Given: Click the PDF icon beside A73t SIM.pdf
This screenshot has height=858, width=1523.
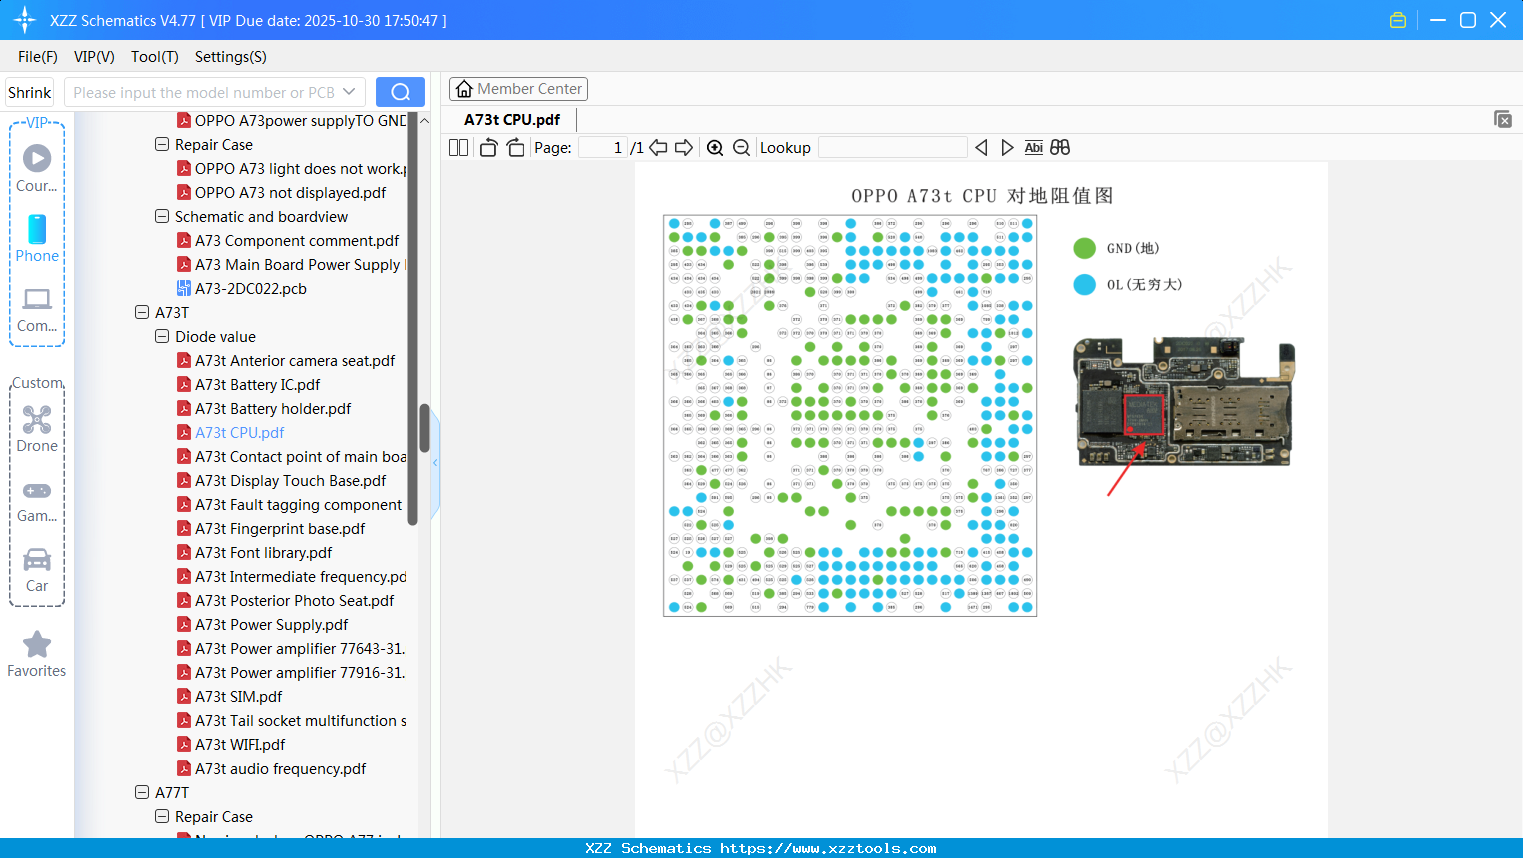Looking at the screenshot, I should point(184,696).
